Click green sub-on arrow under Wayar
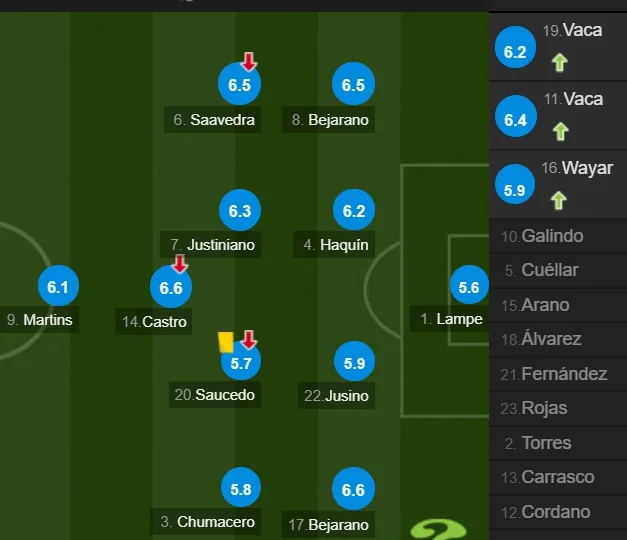This screenshot has width=627, height=540. (559, 200)
